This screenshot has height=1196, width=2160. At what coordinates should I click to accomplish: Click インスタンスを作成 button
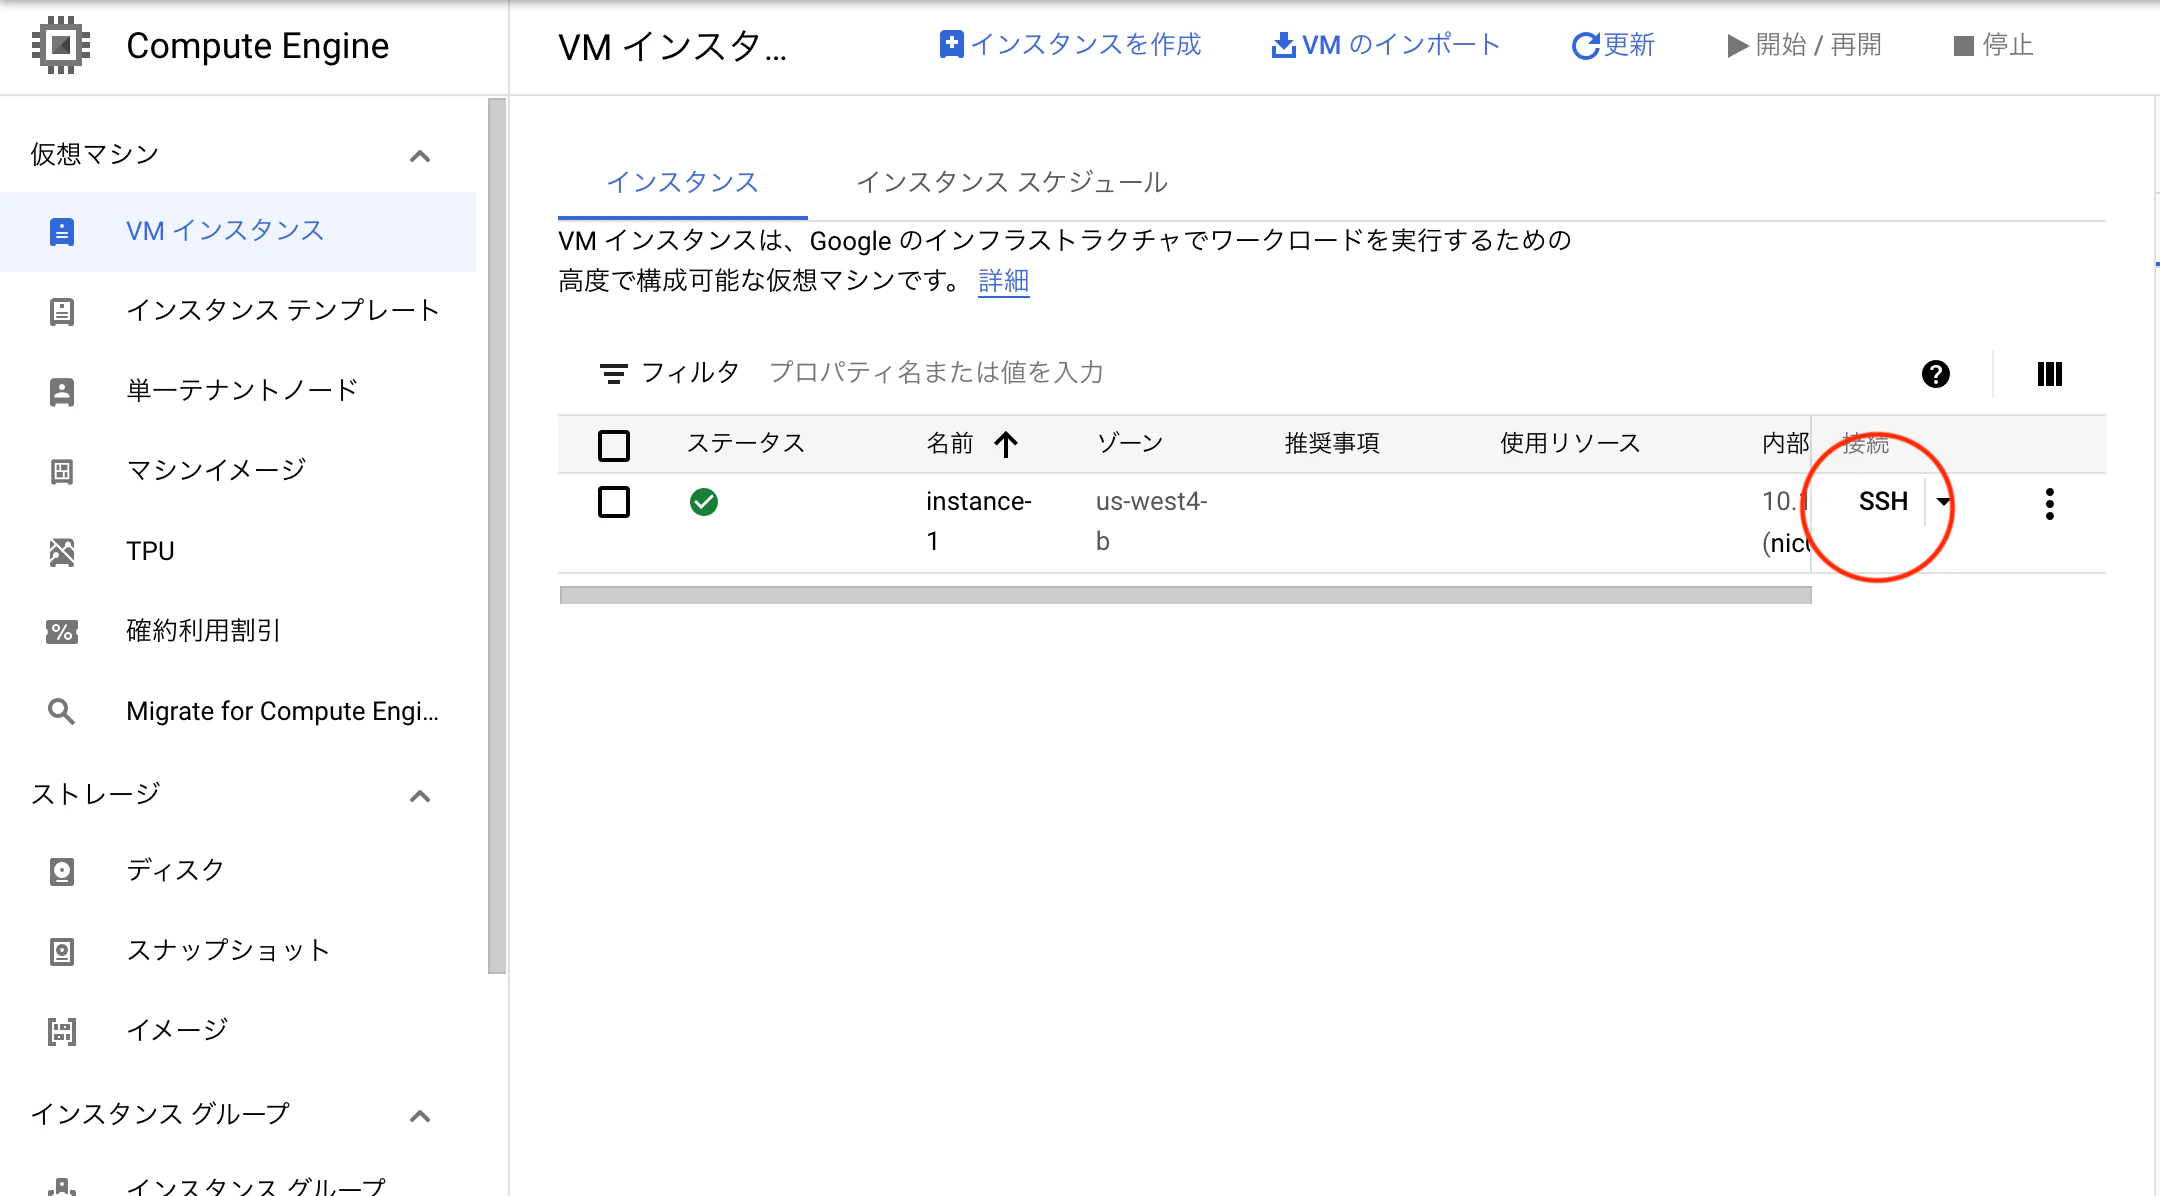coord(1070,45)
